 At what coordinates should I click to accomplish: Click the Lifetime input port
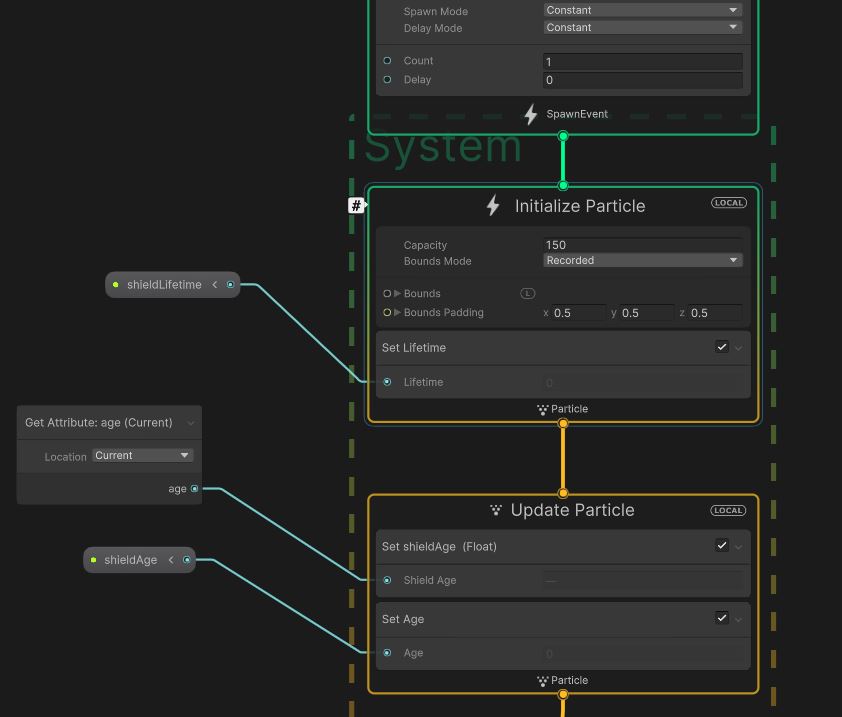click(x=387, y=382)
